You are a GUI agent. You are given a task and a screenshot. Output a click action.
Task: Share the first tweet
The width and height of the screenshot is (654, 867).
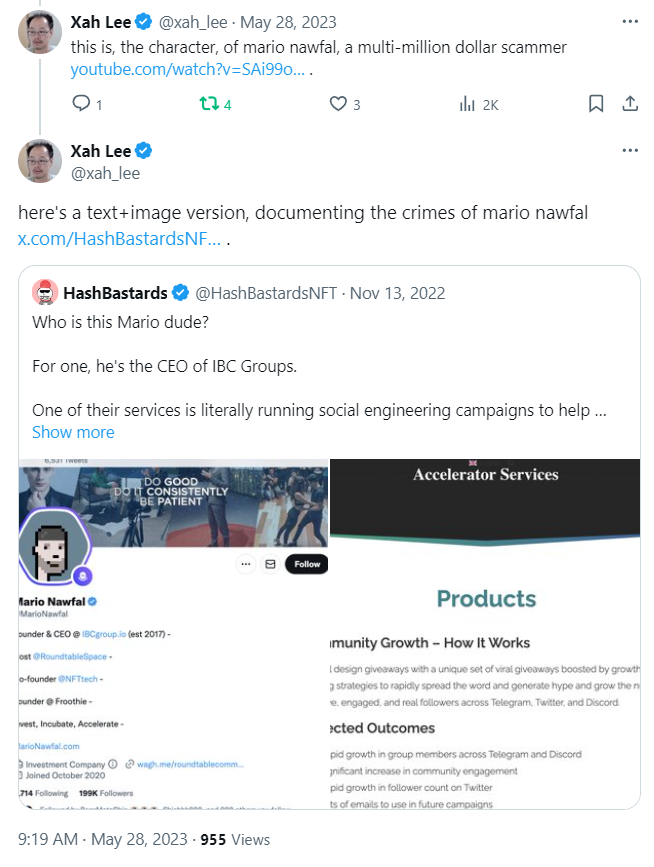(x=630, y=104)
